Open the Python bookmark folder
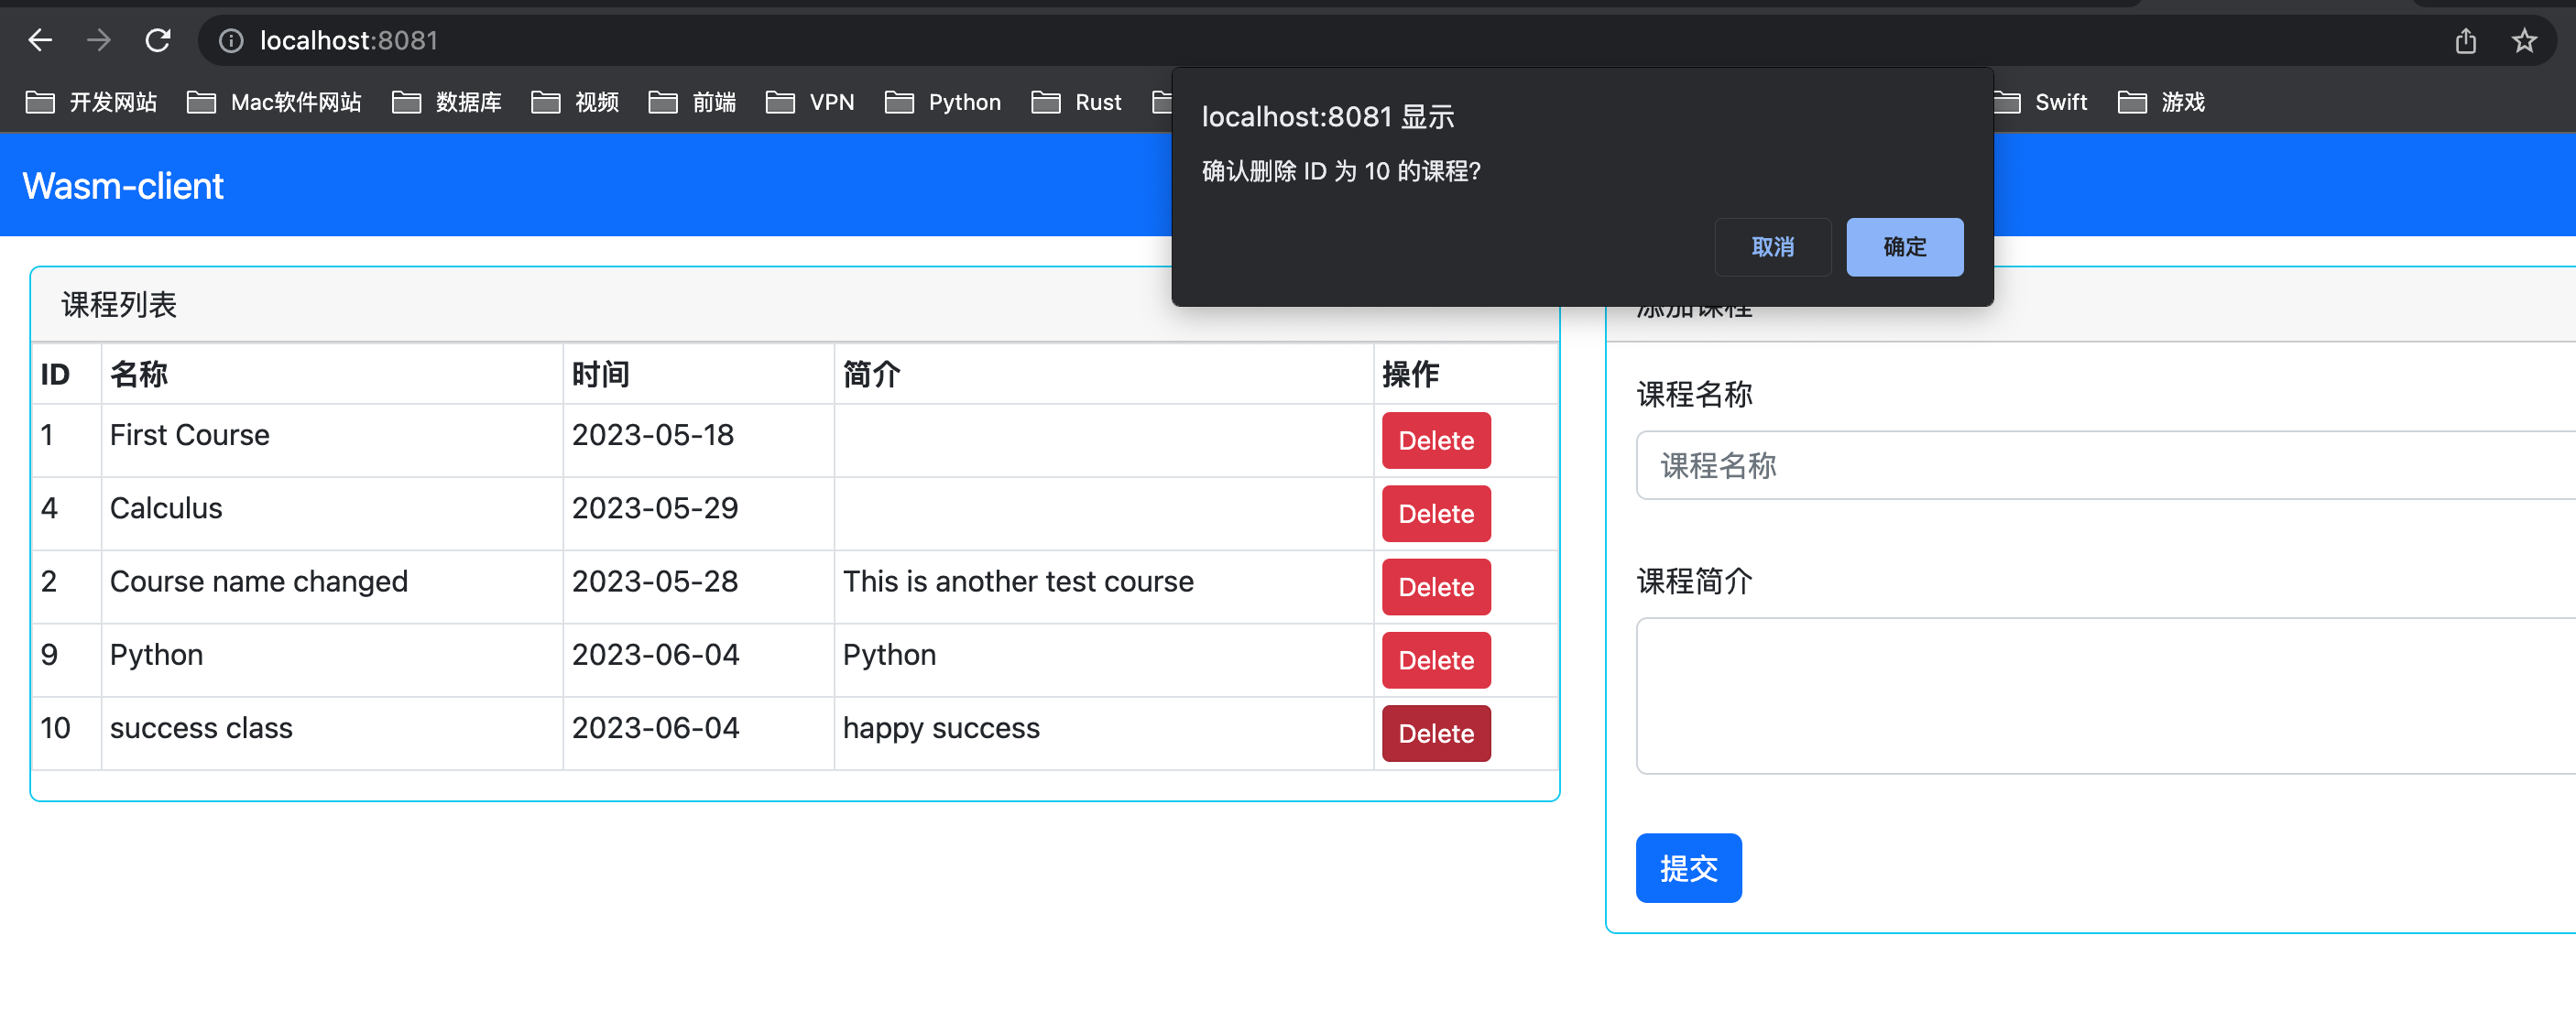This screenshot has height=1022, width=2576. coord(943,102)
